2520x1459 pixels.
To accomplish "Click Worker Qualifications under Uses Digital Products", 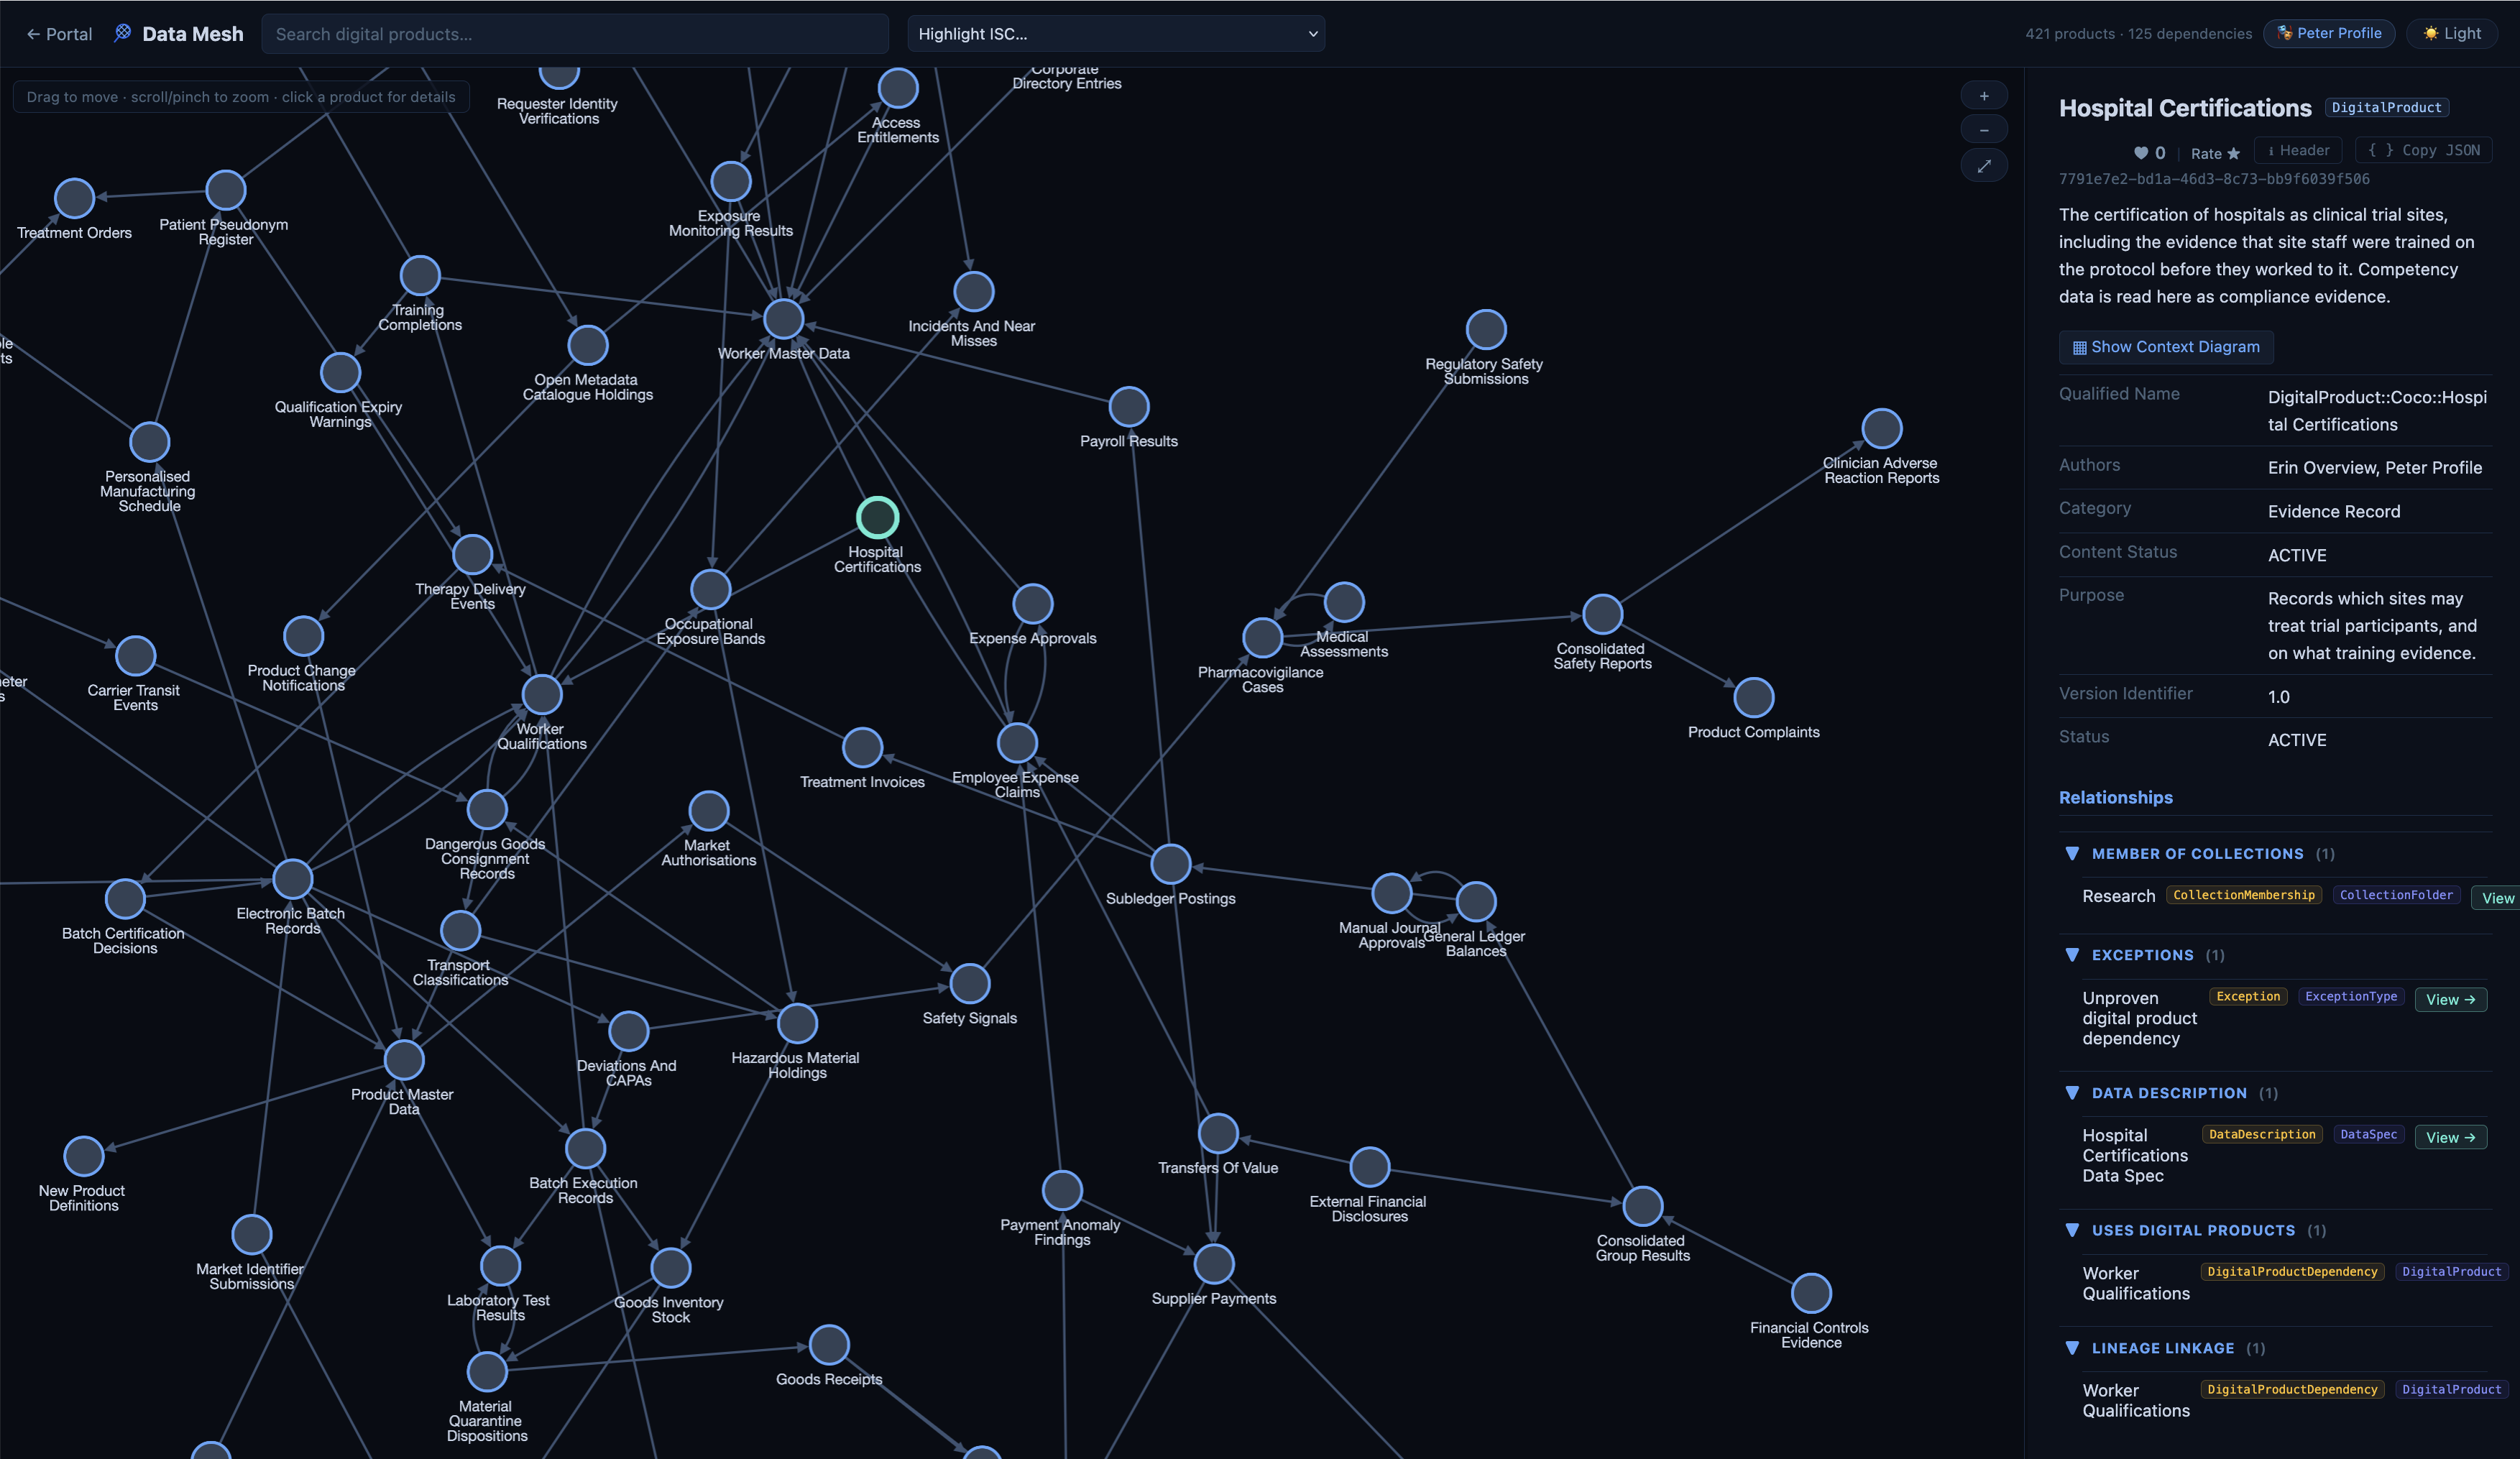I will (2135, 1283).
